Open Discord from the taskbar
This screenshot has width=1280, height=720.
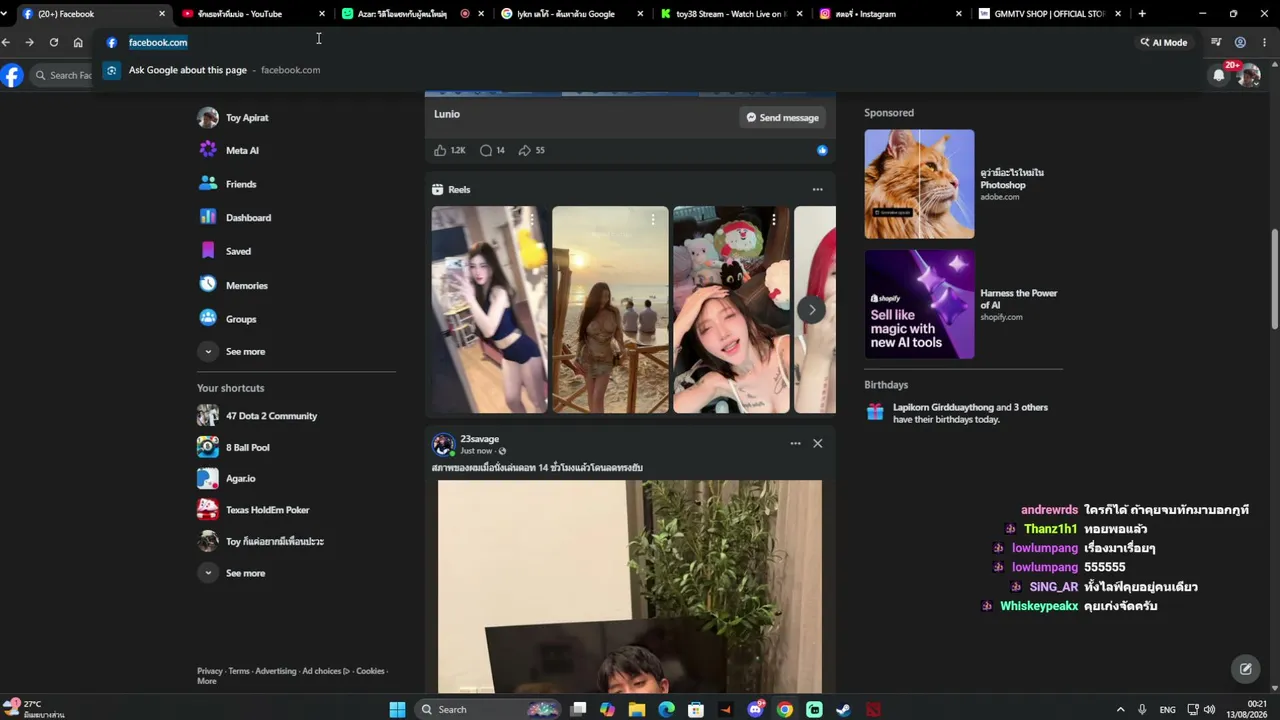point(756,709)
